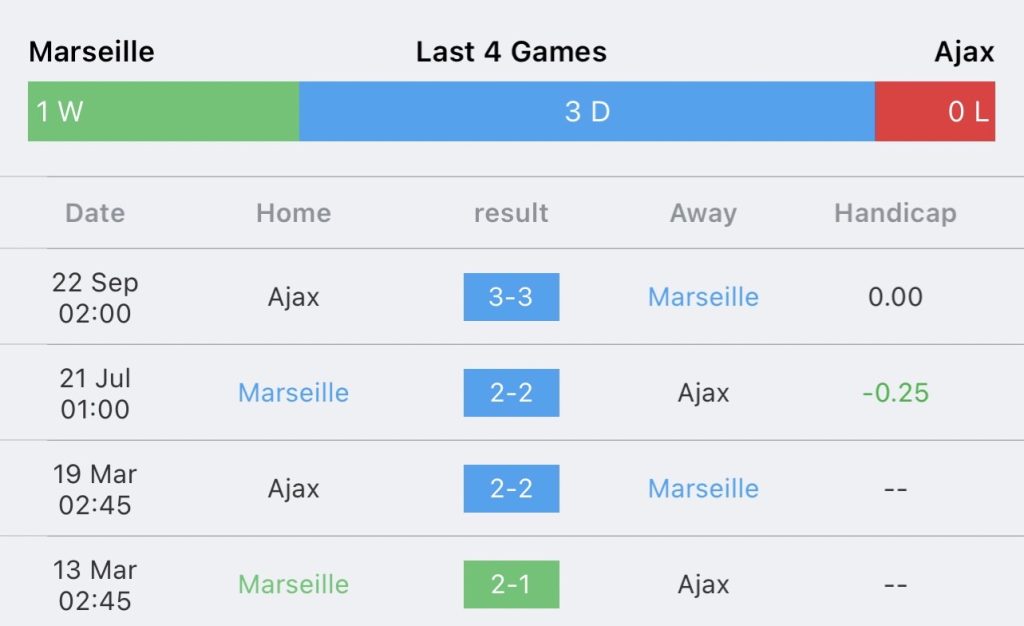The width and height of the screenshot is (1024, 626).
Task: Click Marseille home link in 21 Jul row
Action: click(293, 392)
